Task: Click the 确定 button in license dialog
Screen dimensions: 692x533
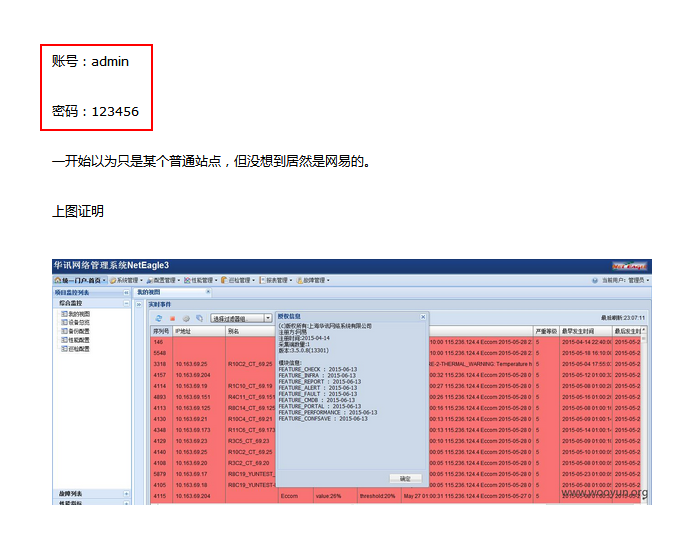Action: (x=405, y=478)
